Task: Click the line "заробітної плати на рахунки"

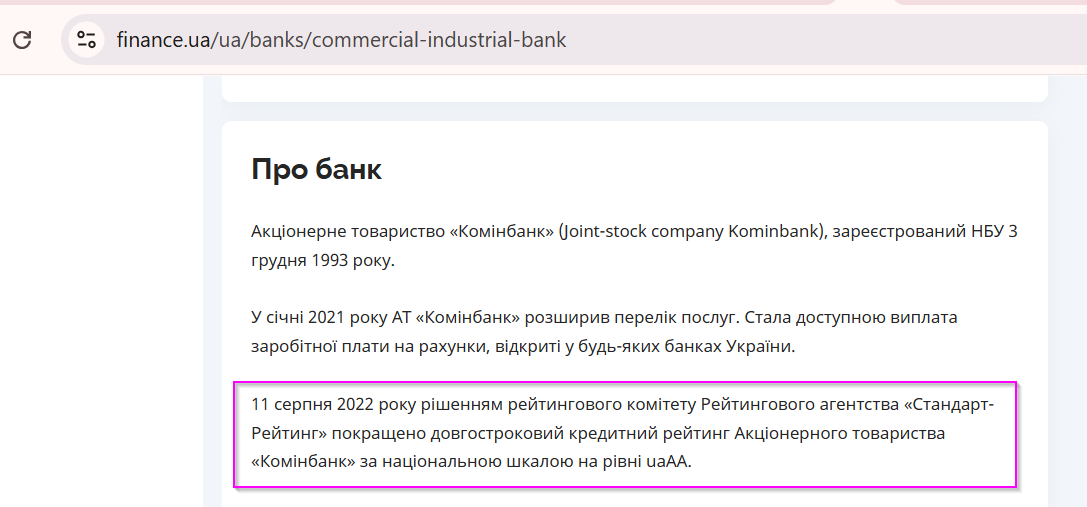Action: point(369,347)
